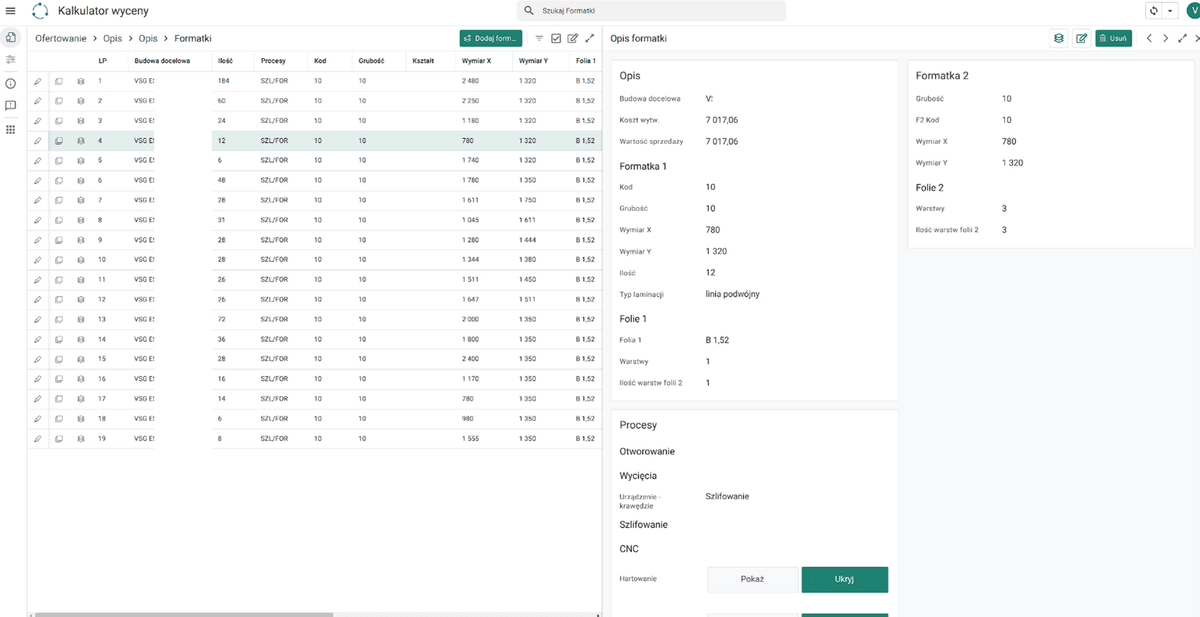The width and height of the screenshot is (1200, 617).
Task: Select Wymiar X cell 1 555
Action: click(470, 438)
